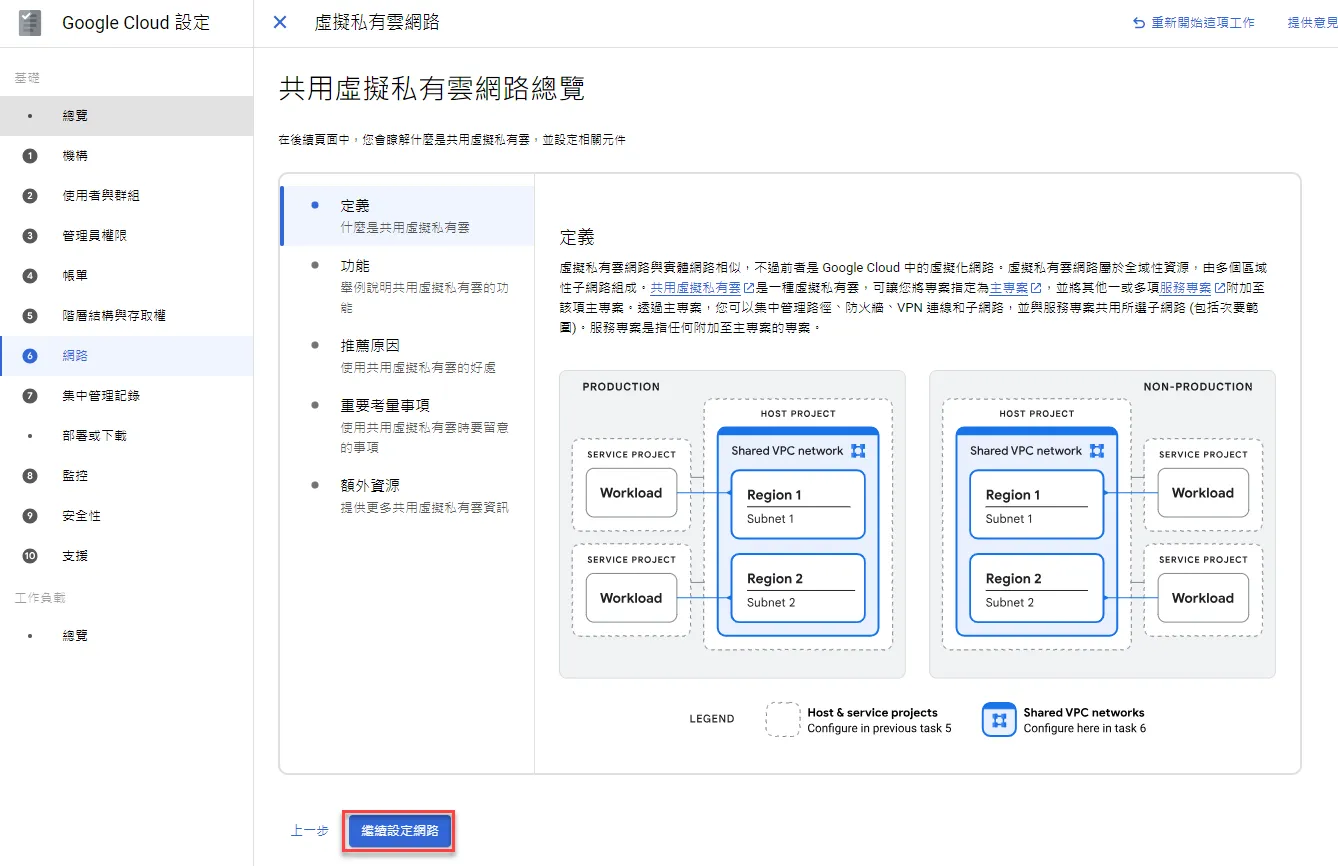
Task: Click number 4 step badge icon
Action: pyautogui.click(x=30, y=276)
